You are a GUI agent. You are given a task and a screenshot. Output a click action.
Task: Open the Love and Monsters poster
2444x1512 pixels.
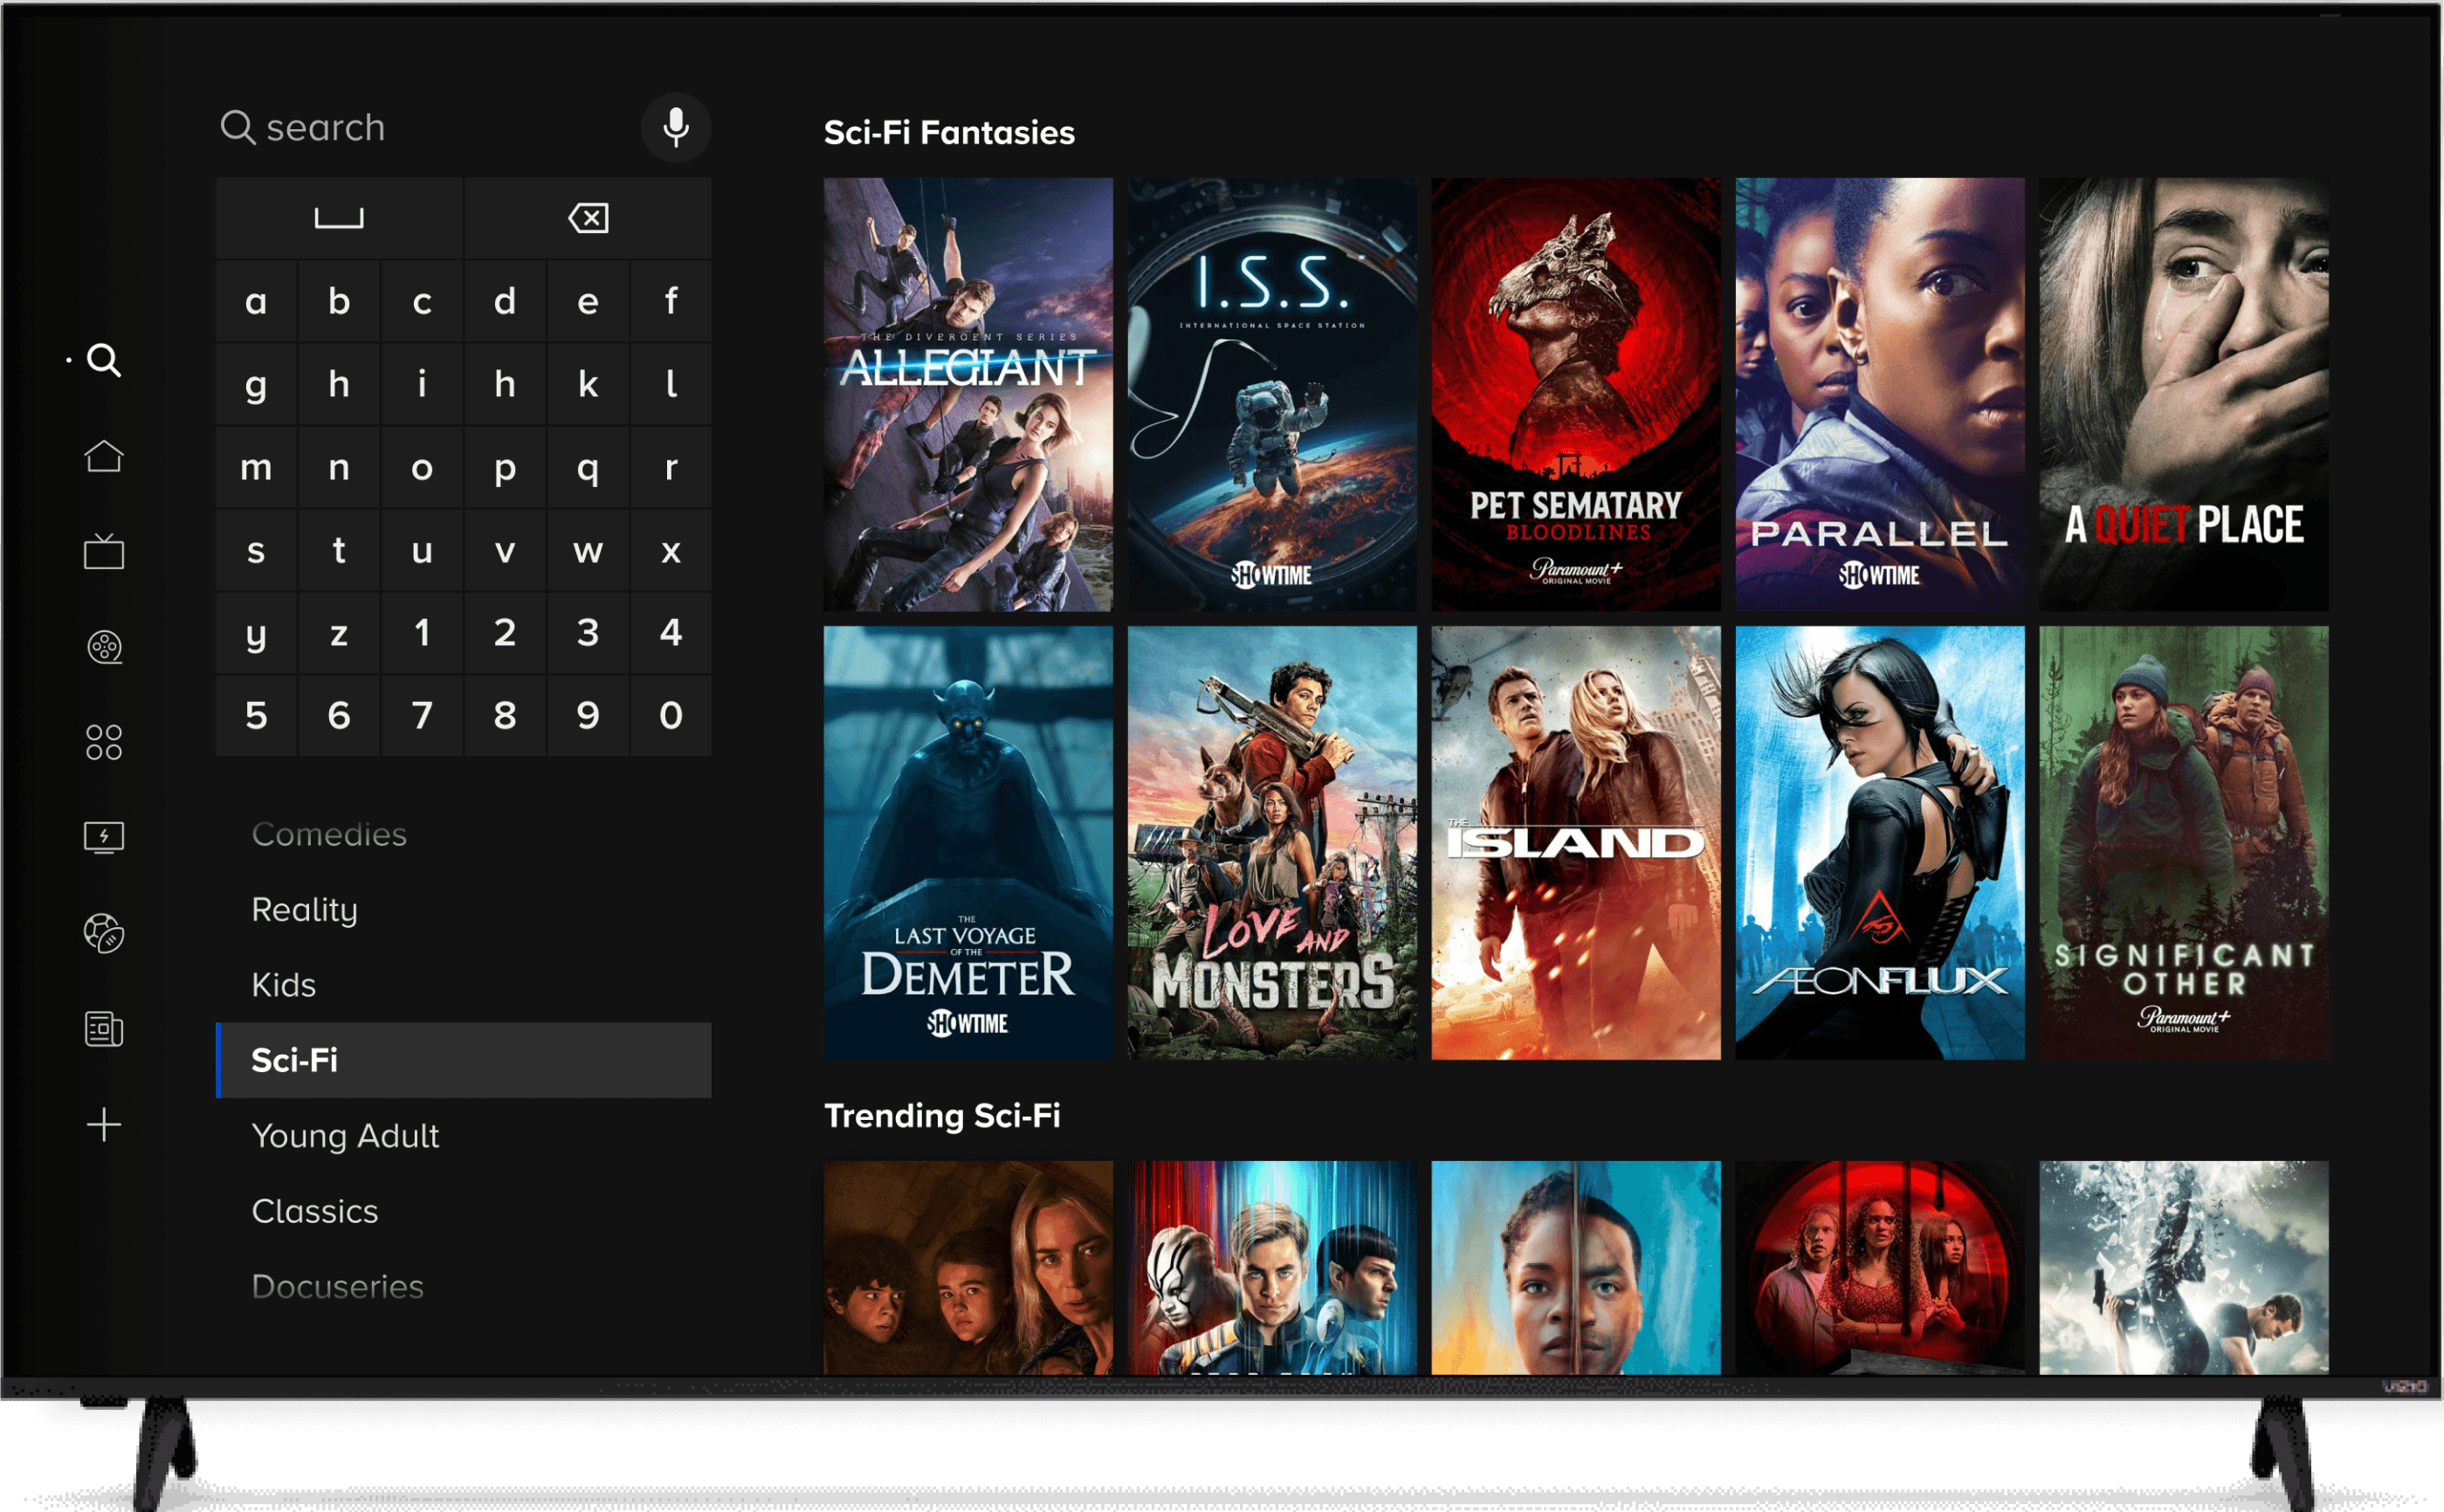(x=1272, y=843)
